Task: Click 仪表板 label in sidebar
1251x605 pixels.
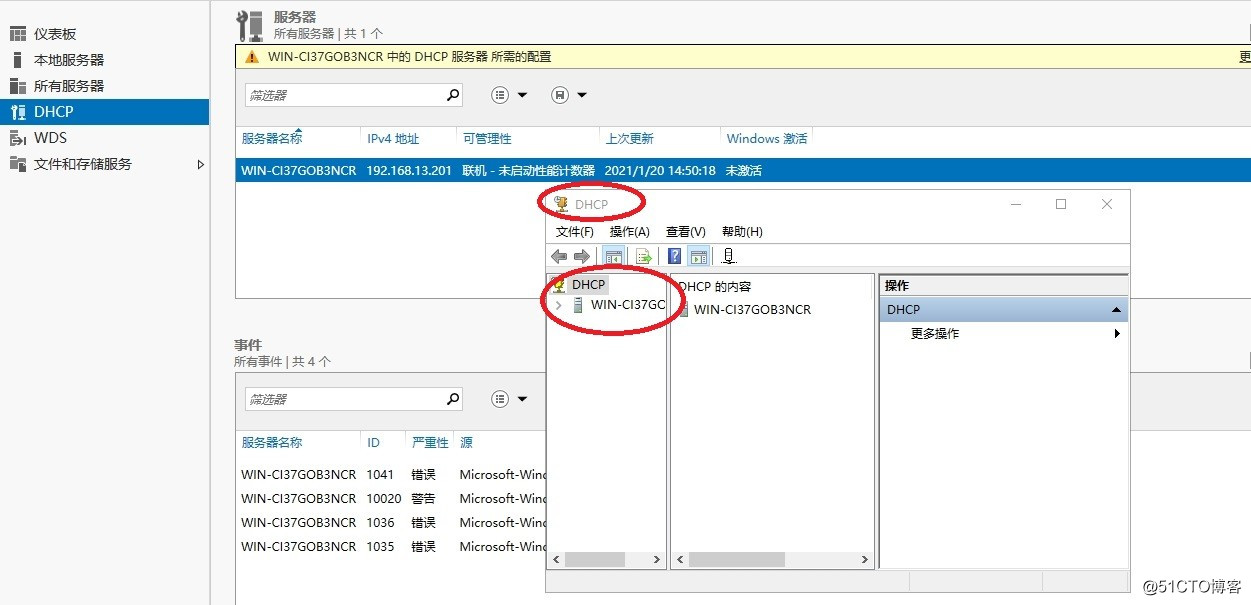Action: [x=55, y=34]
